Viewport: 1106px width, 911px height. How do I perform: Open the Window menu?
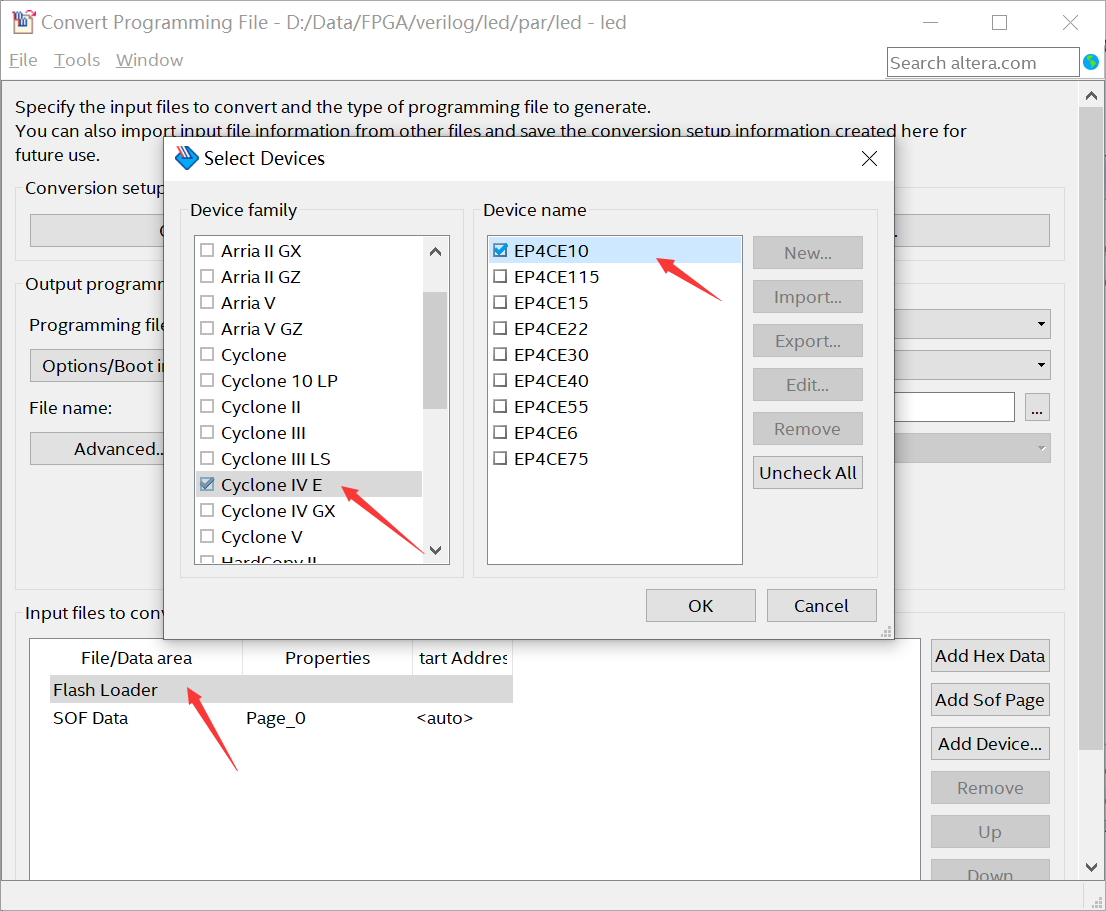click(x=150, y=61)
